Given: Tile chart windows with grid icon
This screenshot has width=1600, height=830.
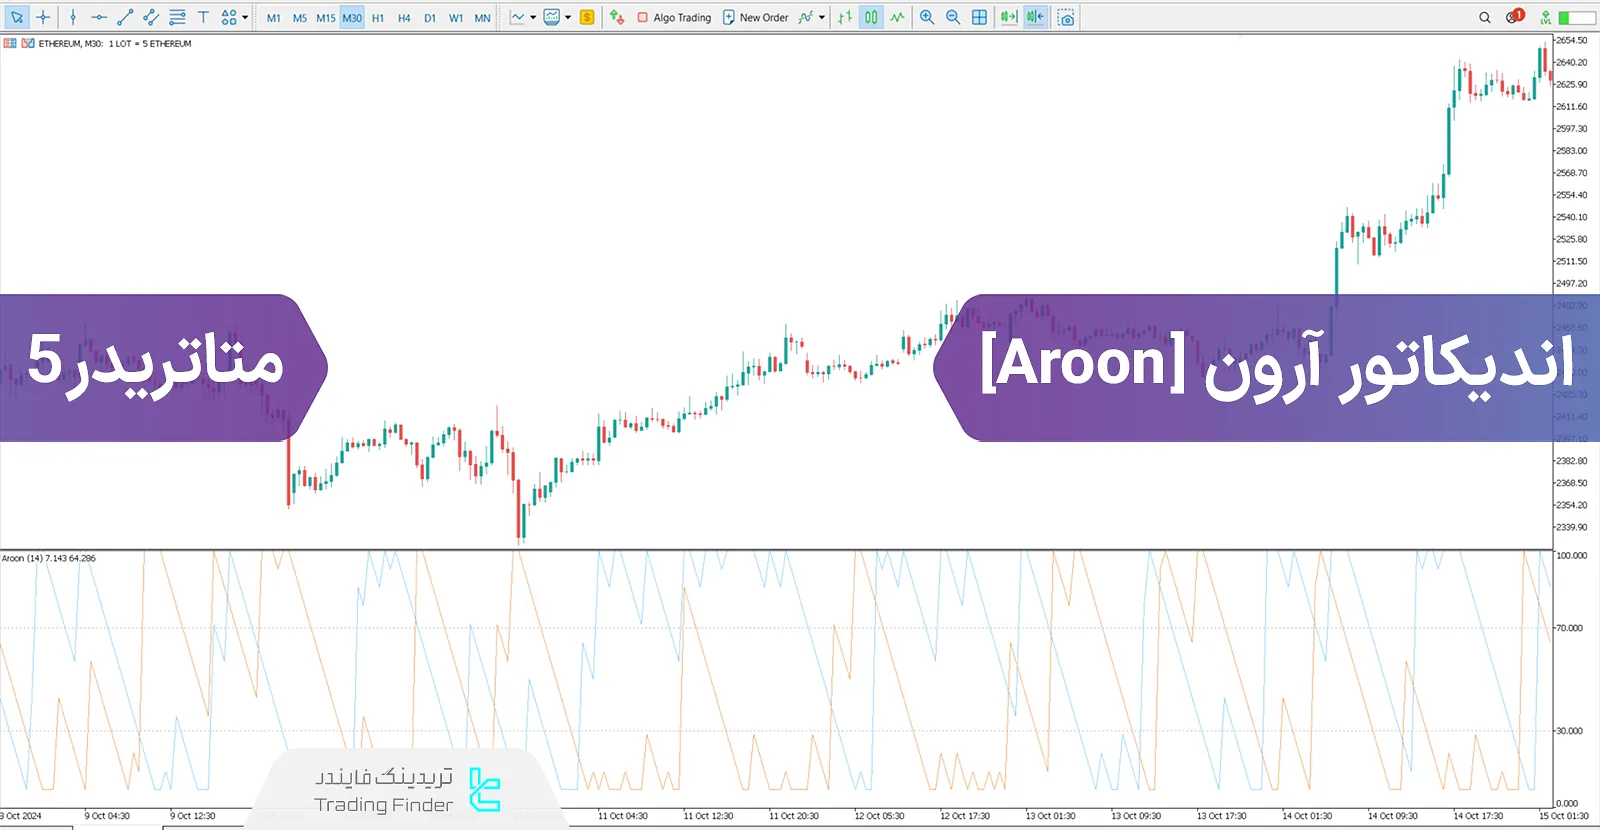Looking at the screenshot, I should pos(979,17).
